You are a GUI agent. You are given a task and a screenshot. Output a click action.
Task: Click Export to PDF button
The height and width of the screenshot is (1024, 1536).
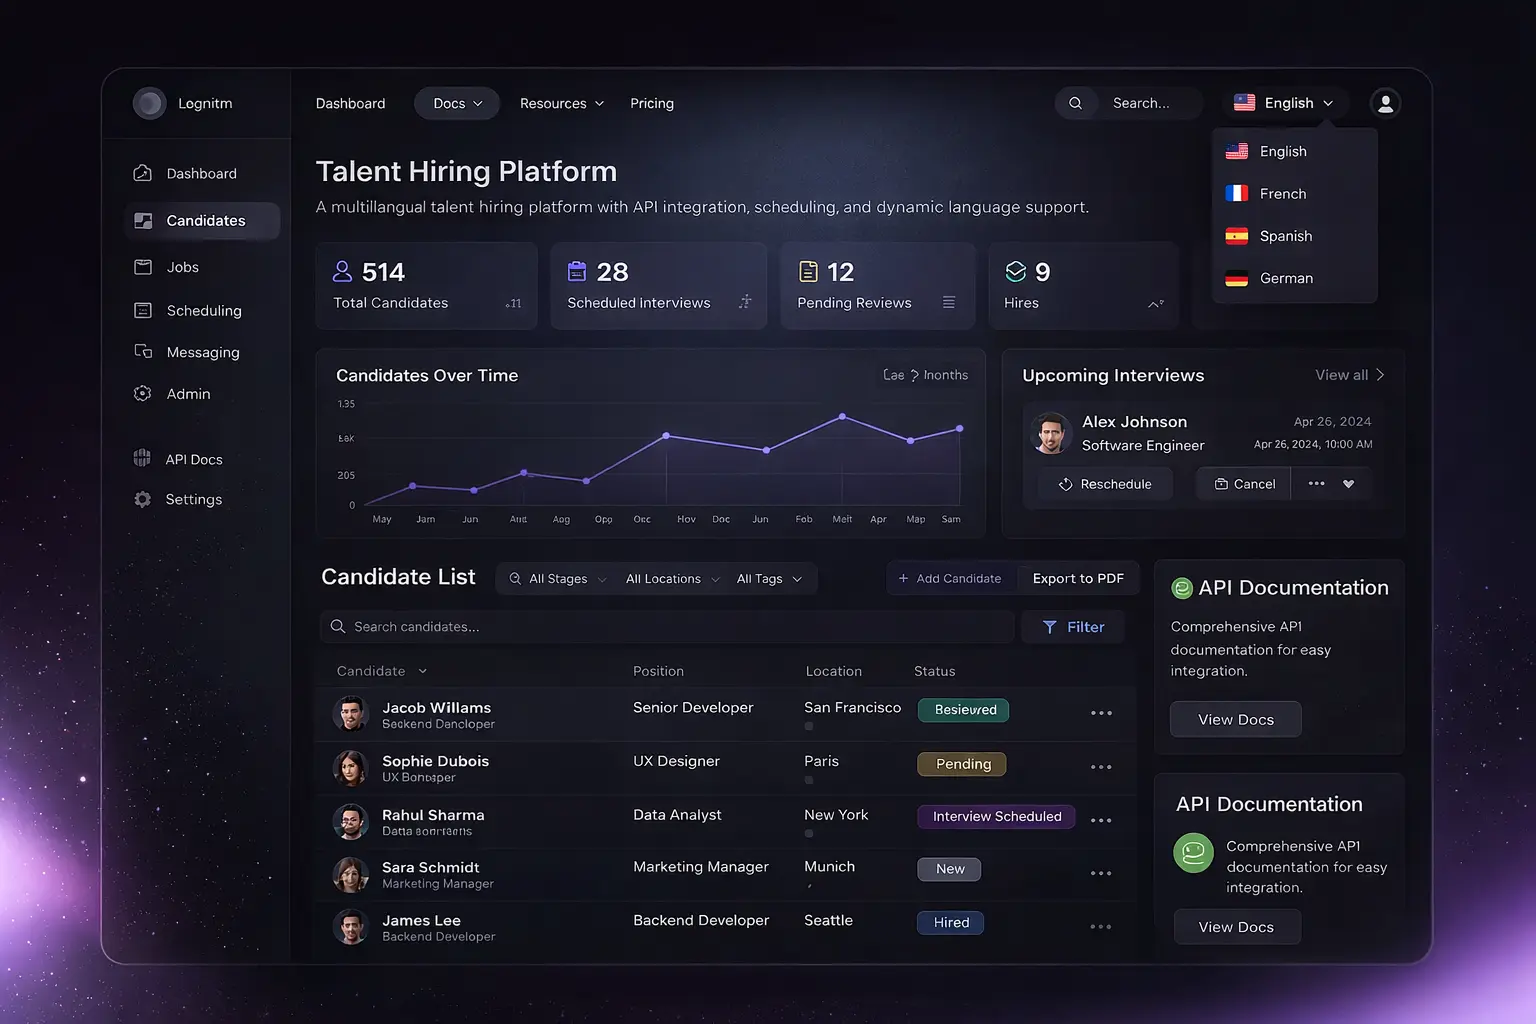point(1077,578)
